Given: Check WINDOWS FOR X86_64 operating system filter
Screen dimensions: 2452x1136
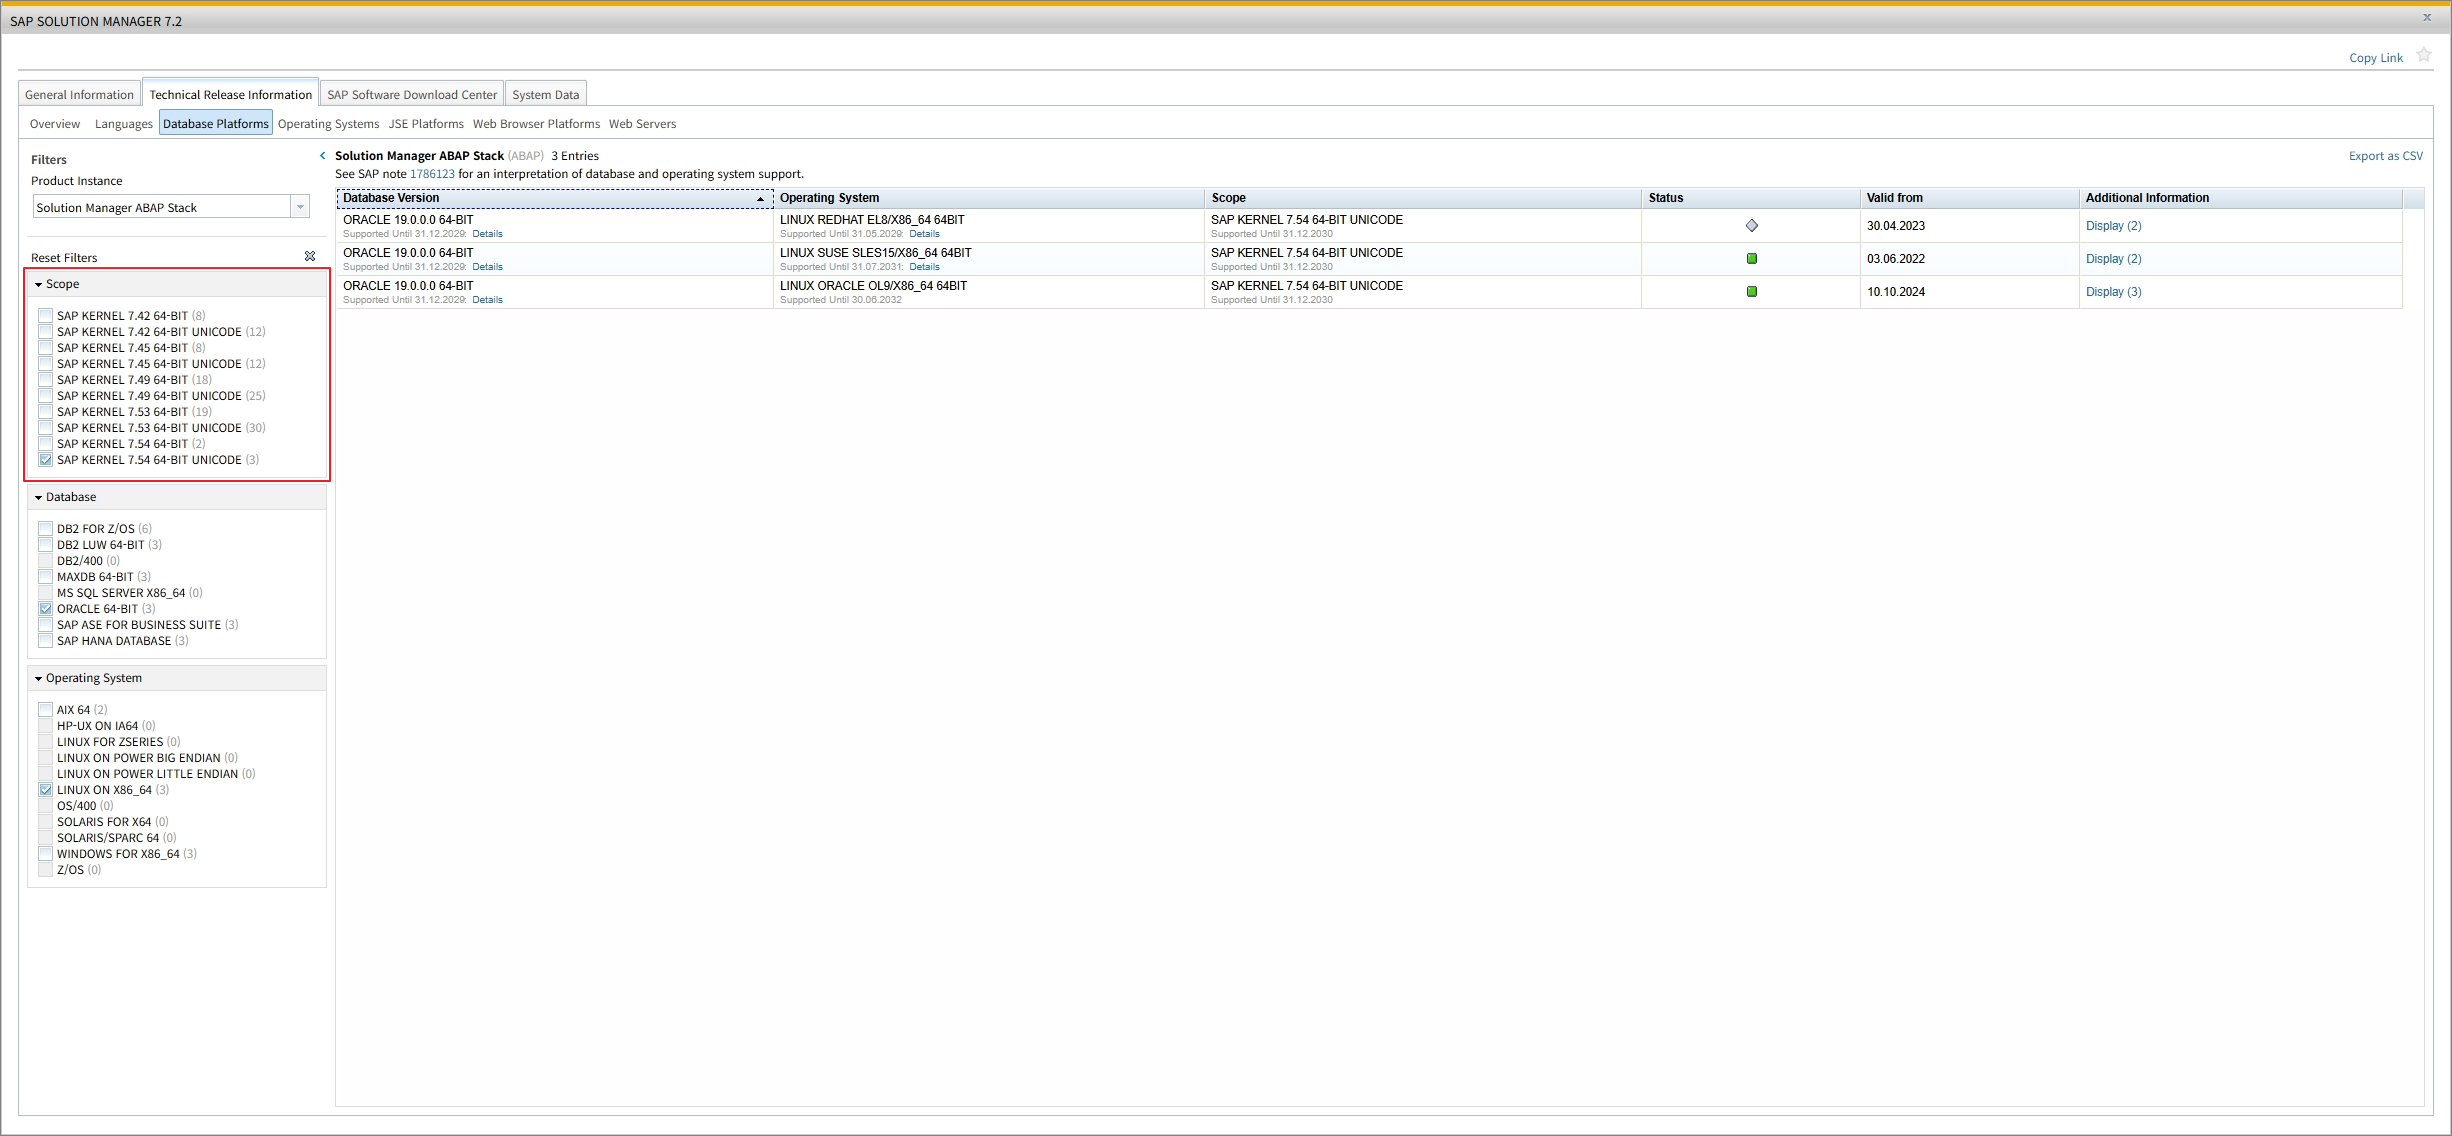Looking at the screenshot, I should tap(45, 854).
